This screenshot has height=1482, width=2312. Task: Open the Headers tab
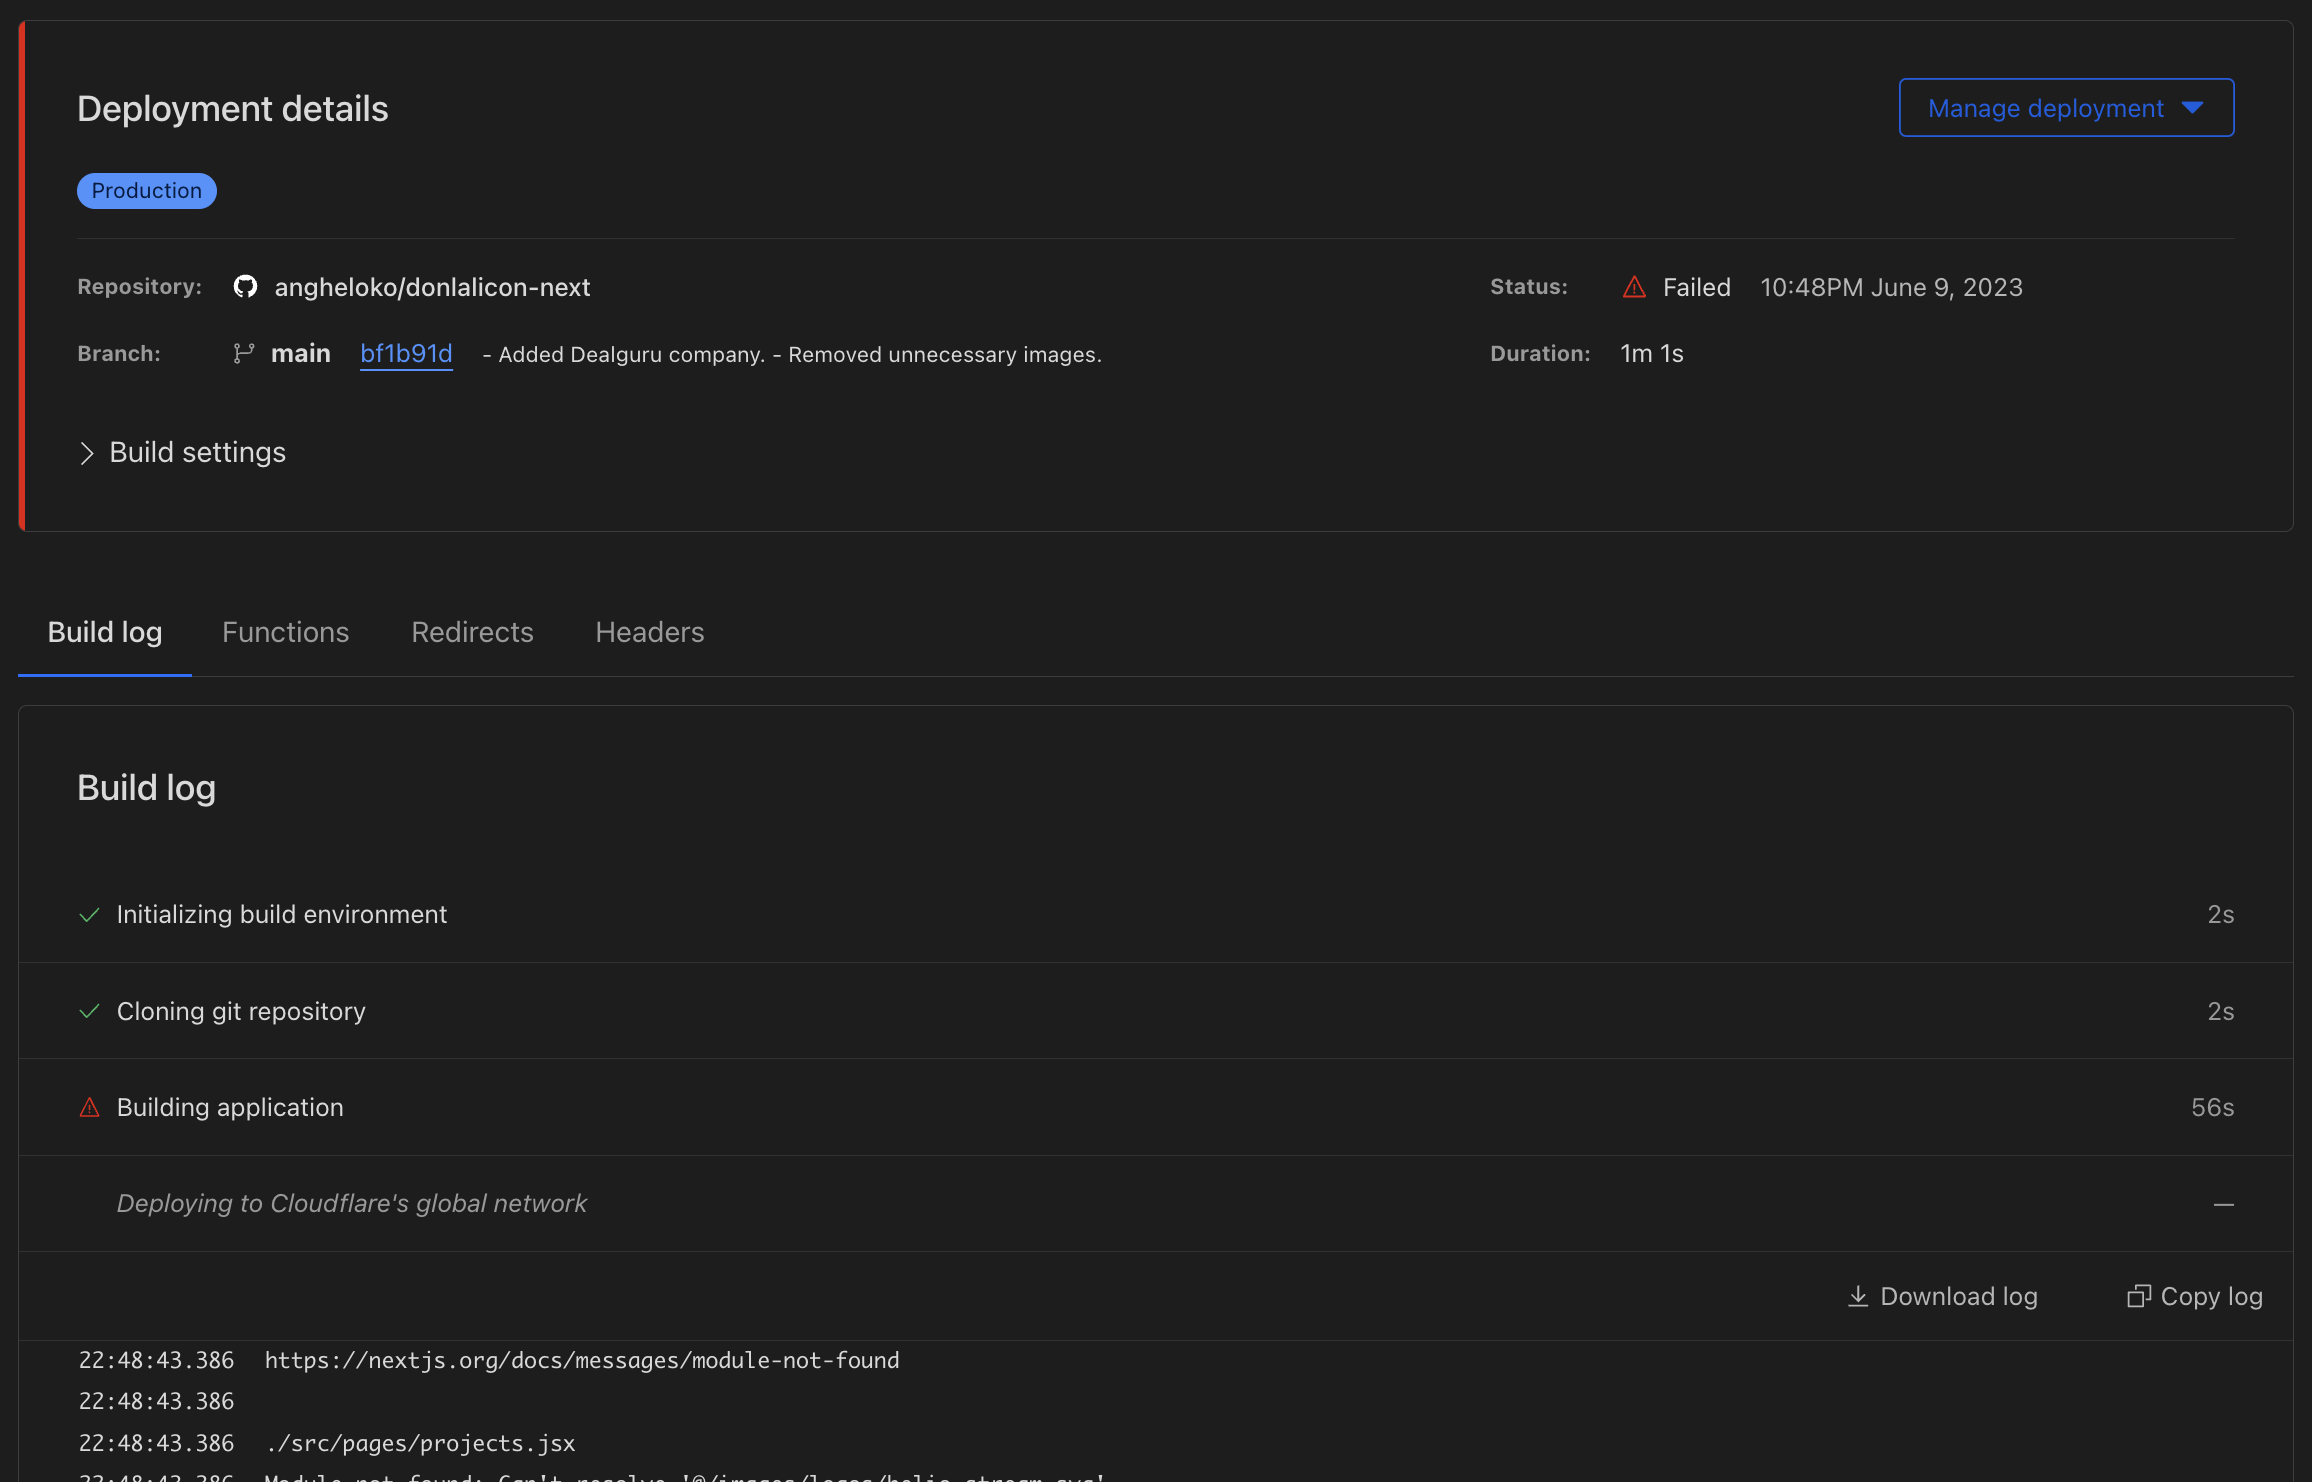pyautogui.click(x=649, y=633)
